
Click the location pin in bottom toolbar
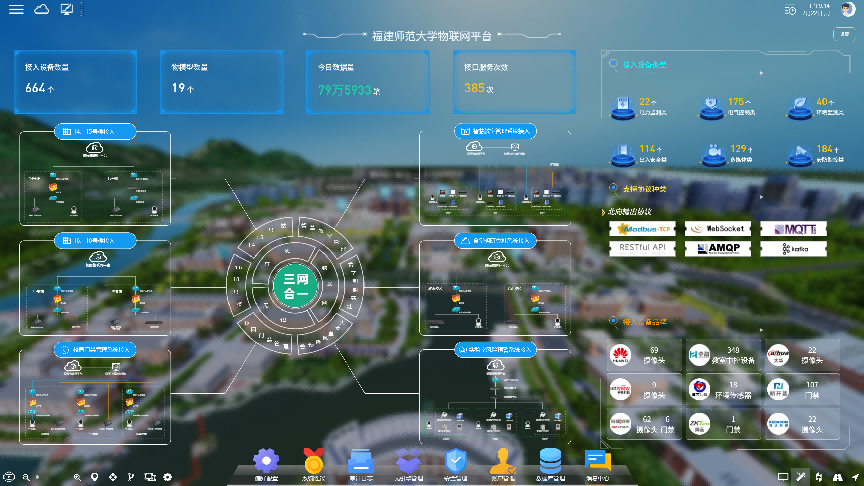click(95, 477)
